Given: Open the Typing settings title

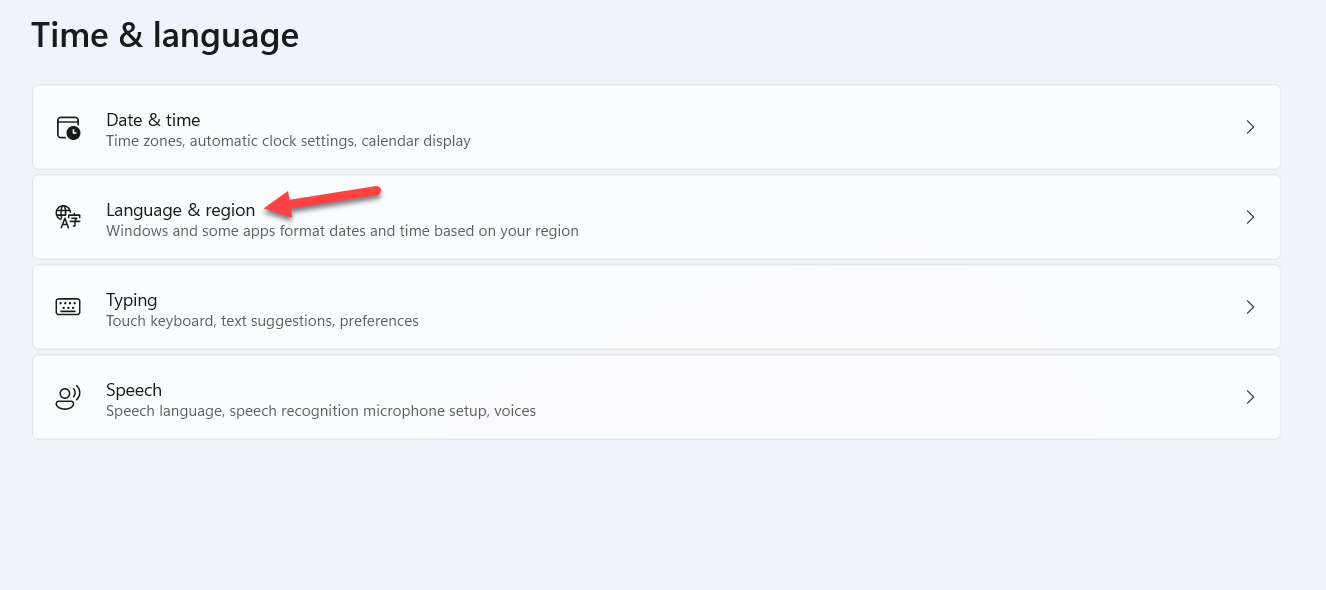Looking at the screenshot, I should coord(131,300).
